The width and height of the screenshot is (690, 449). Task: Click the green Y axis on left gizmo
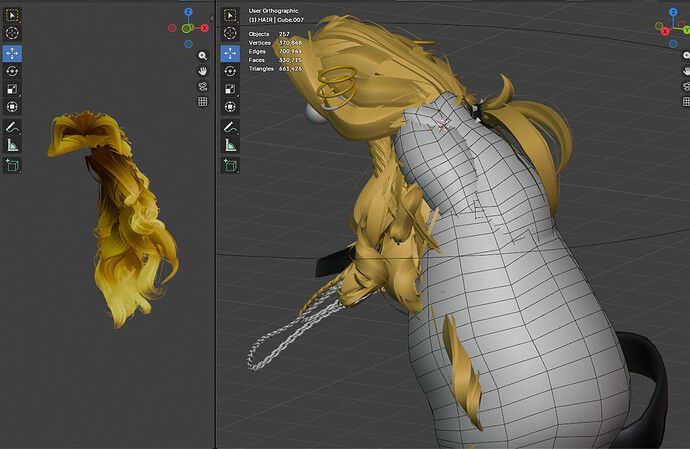click(x=186, y=29)
